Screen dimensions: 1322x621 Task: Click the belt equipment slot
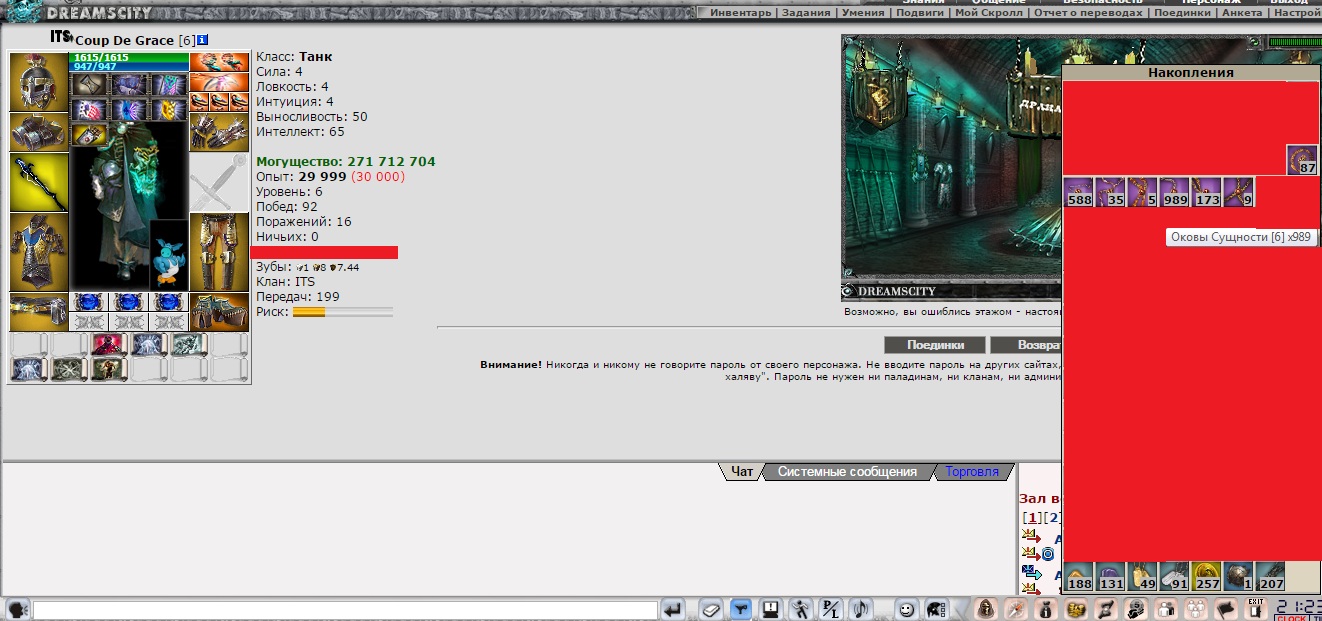point(38,312)
